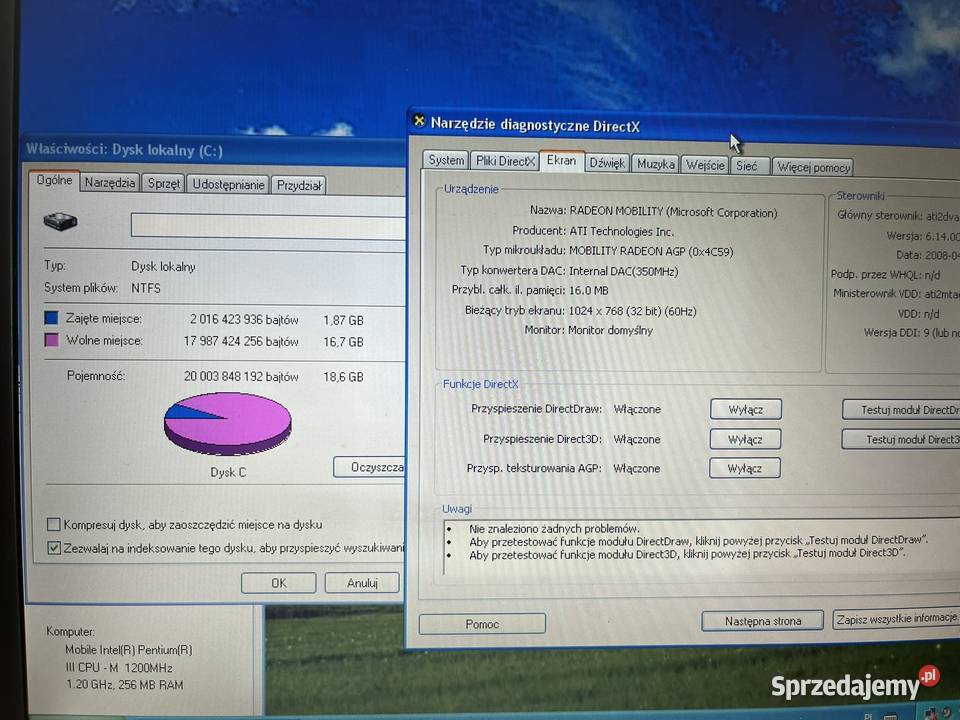This screenshot has height=720, width=960.
Task: Switch to the Sprzęt tab
Action: pos(163,183)
